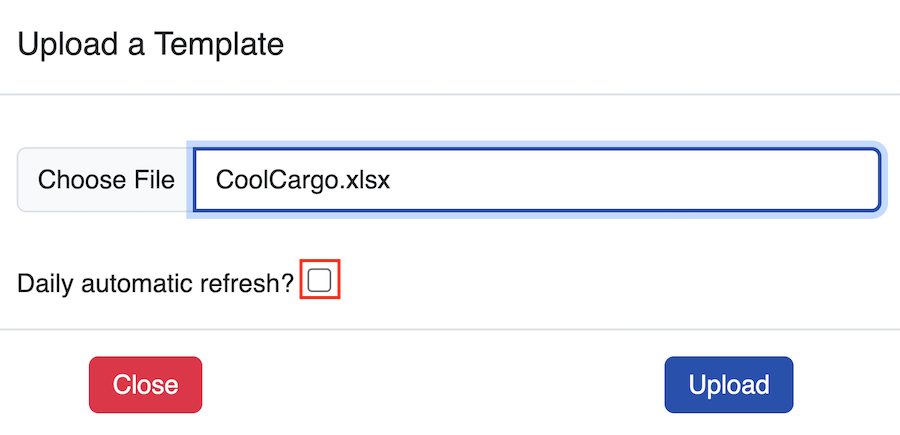Toggle the automatic refresh checkbox
The width and height of the screenshot is (900, 435).
(x=320, y=281)
